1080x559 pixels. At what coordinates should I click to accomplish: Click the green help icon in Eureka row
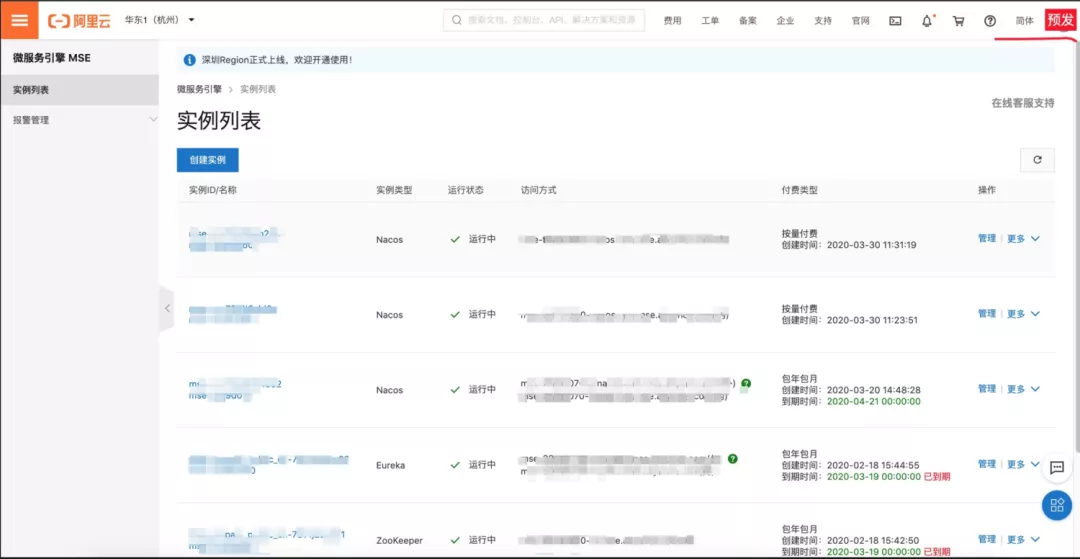coord(732,458)
